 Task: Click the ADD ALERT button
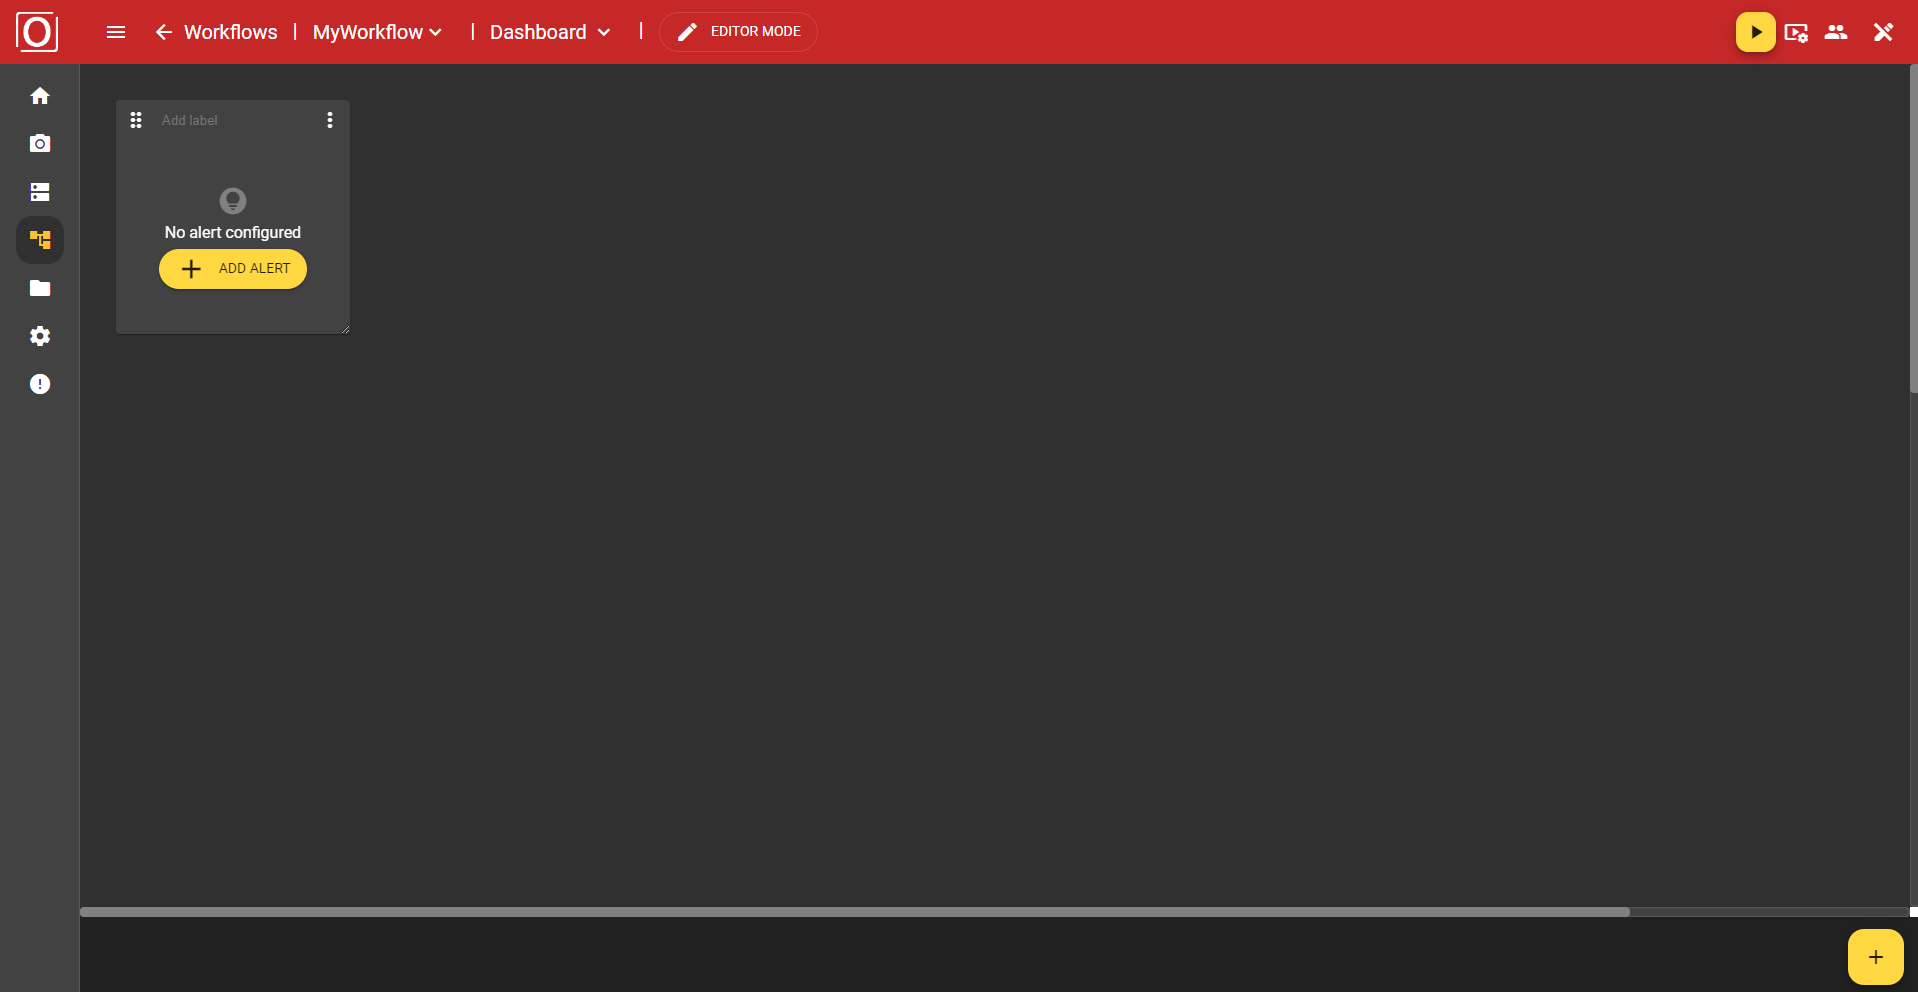click(x=232, y=269)
